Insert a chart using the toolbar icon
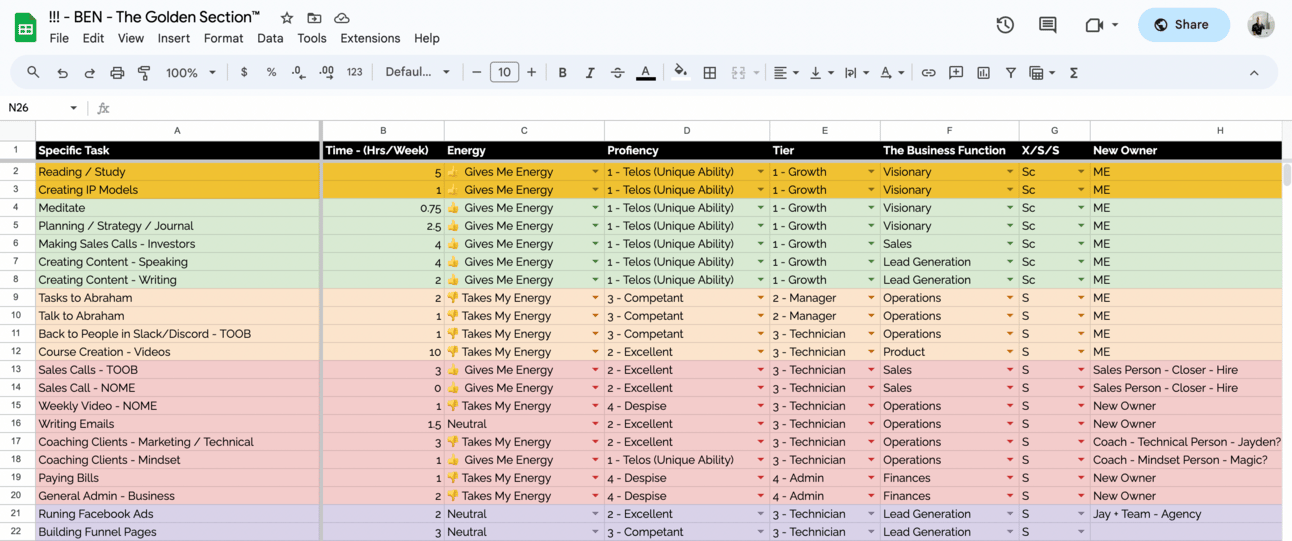 click(983, 73)
